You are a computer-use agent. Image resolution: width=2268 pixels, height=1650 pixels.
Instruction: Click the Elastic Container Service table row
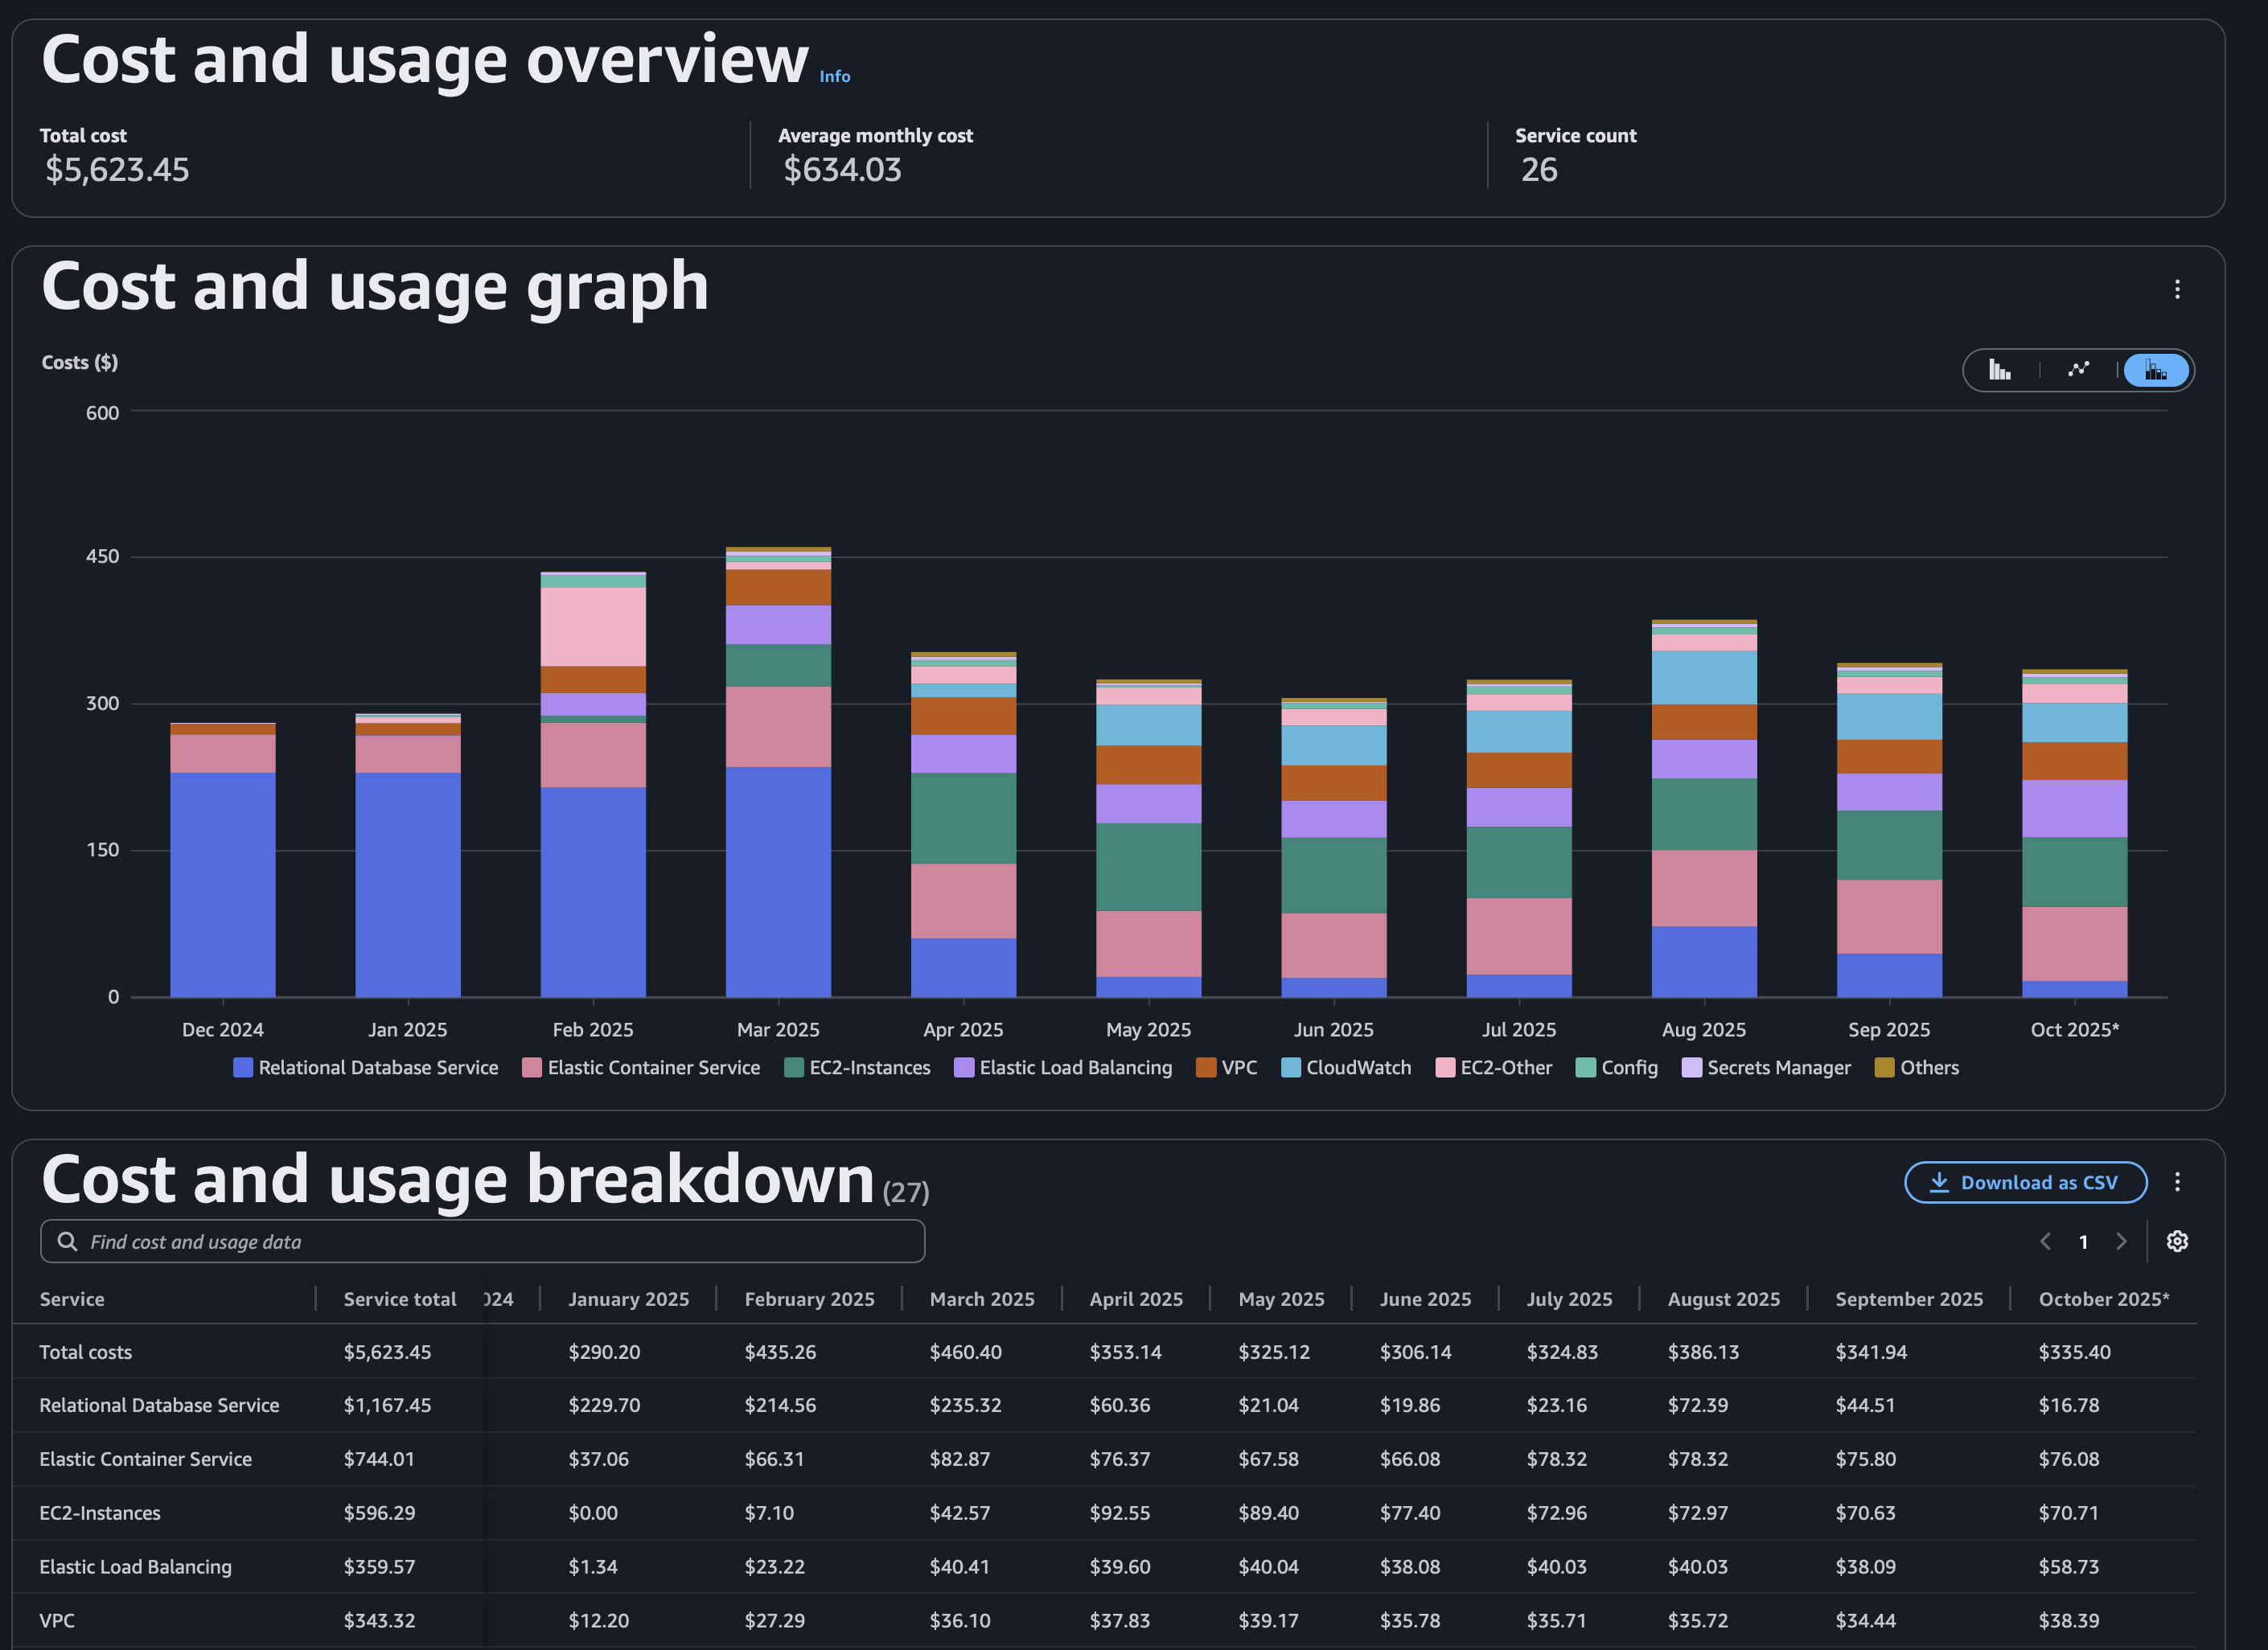pos(145,1459)
